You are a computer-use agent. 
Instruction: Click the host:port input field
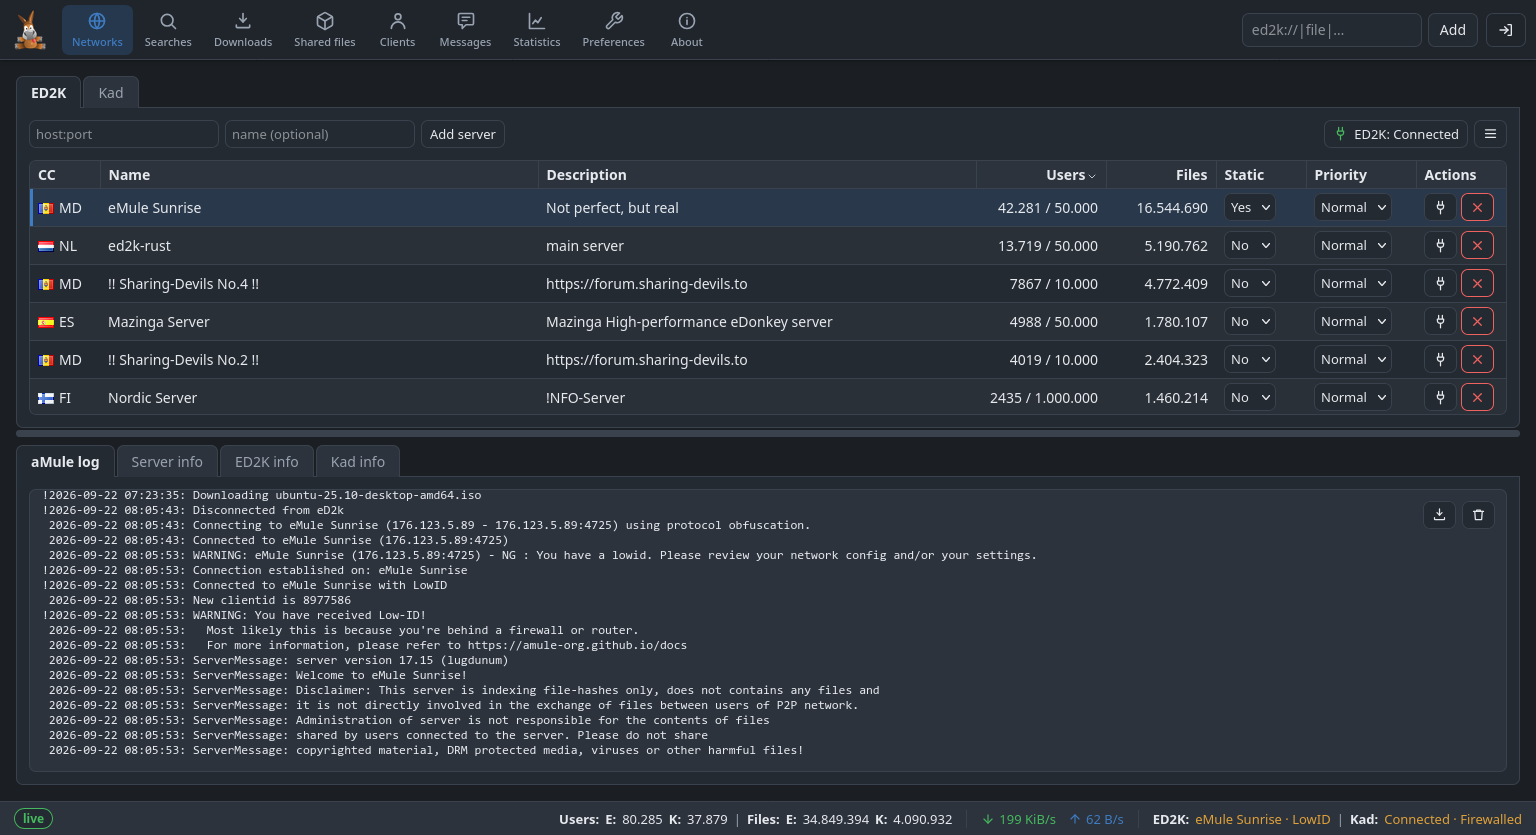tap(124, 134)
